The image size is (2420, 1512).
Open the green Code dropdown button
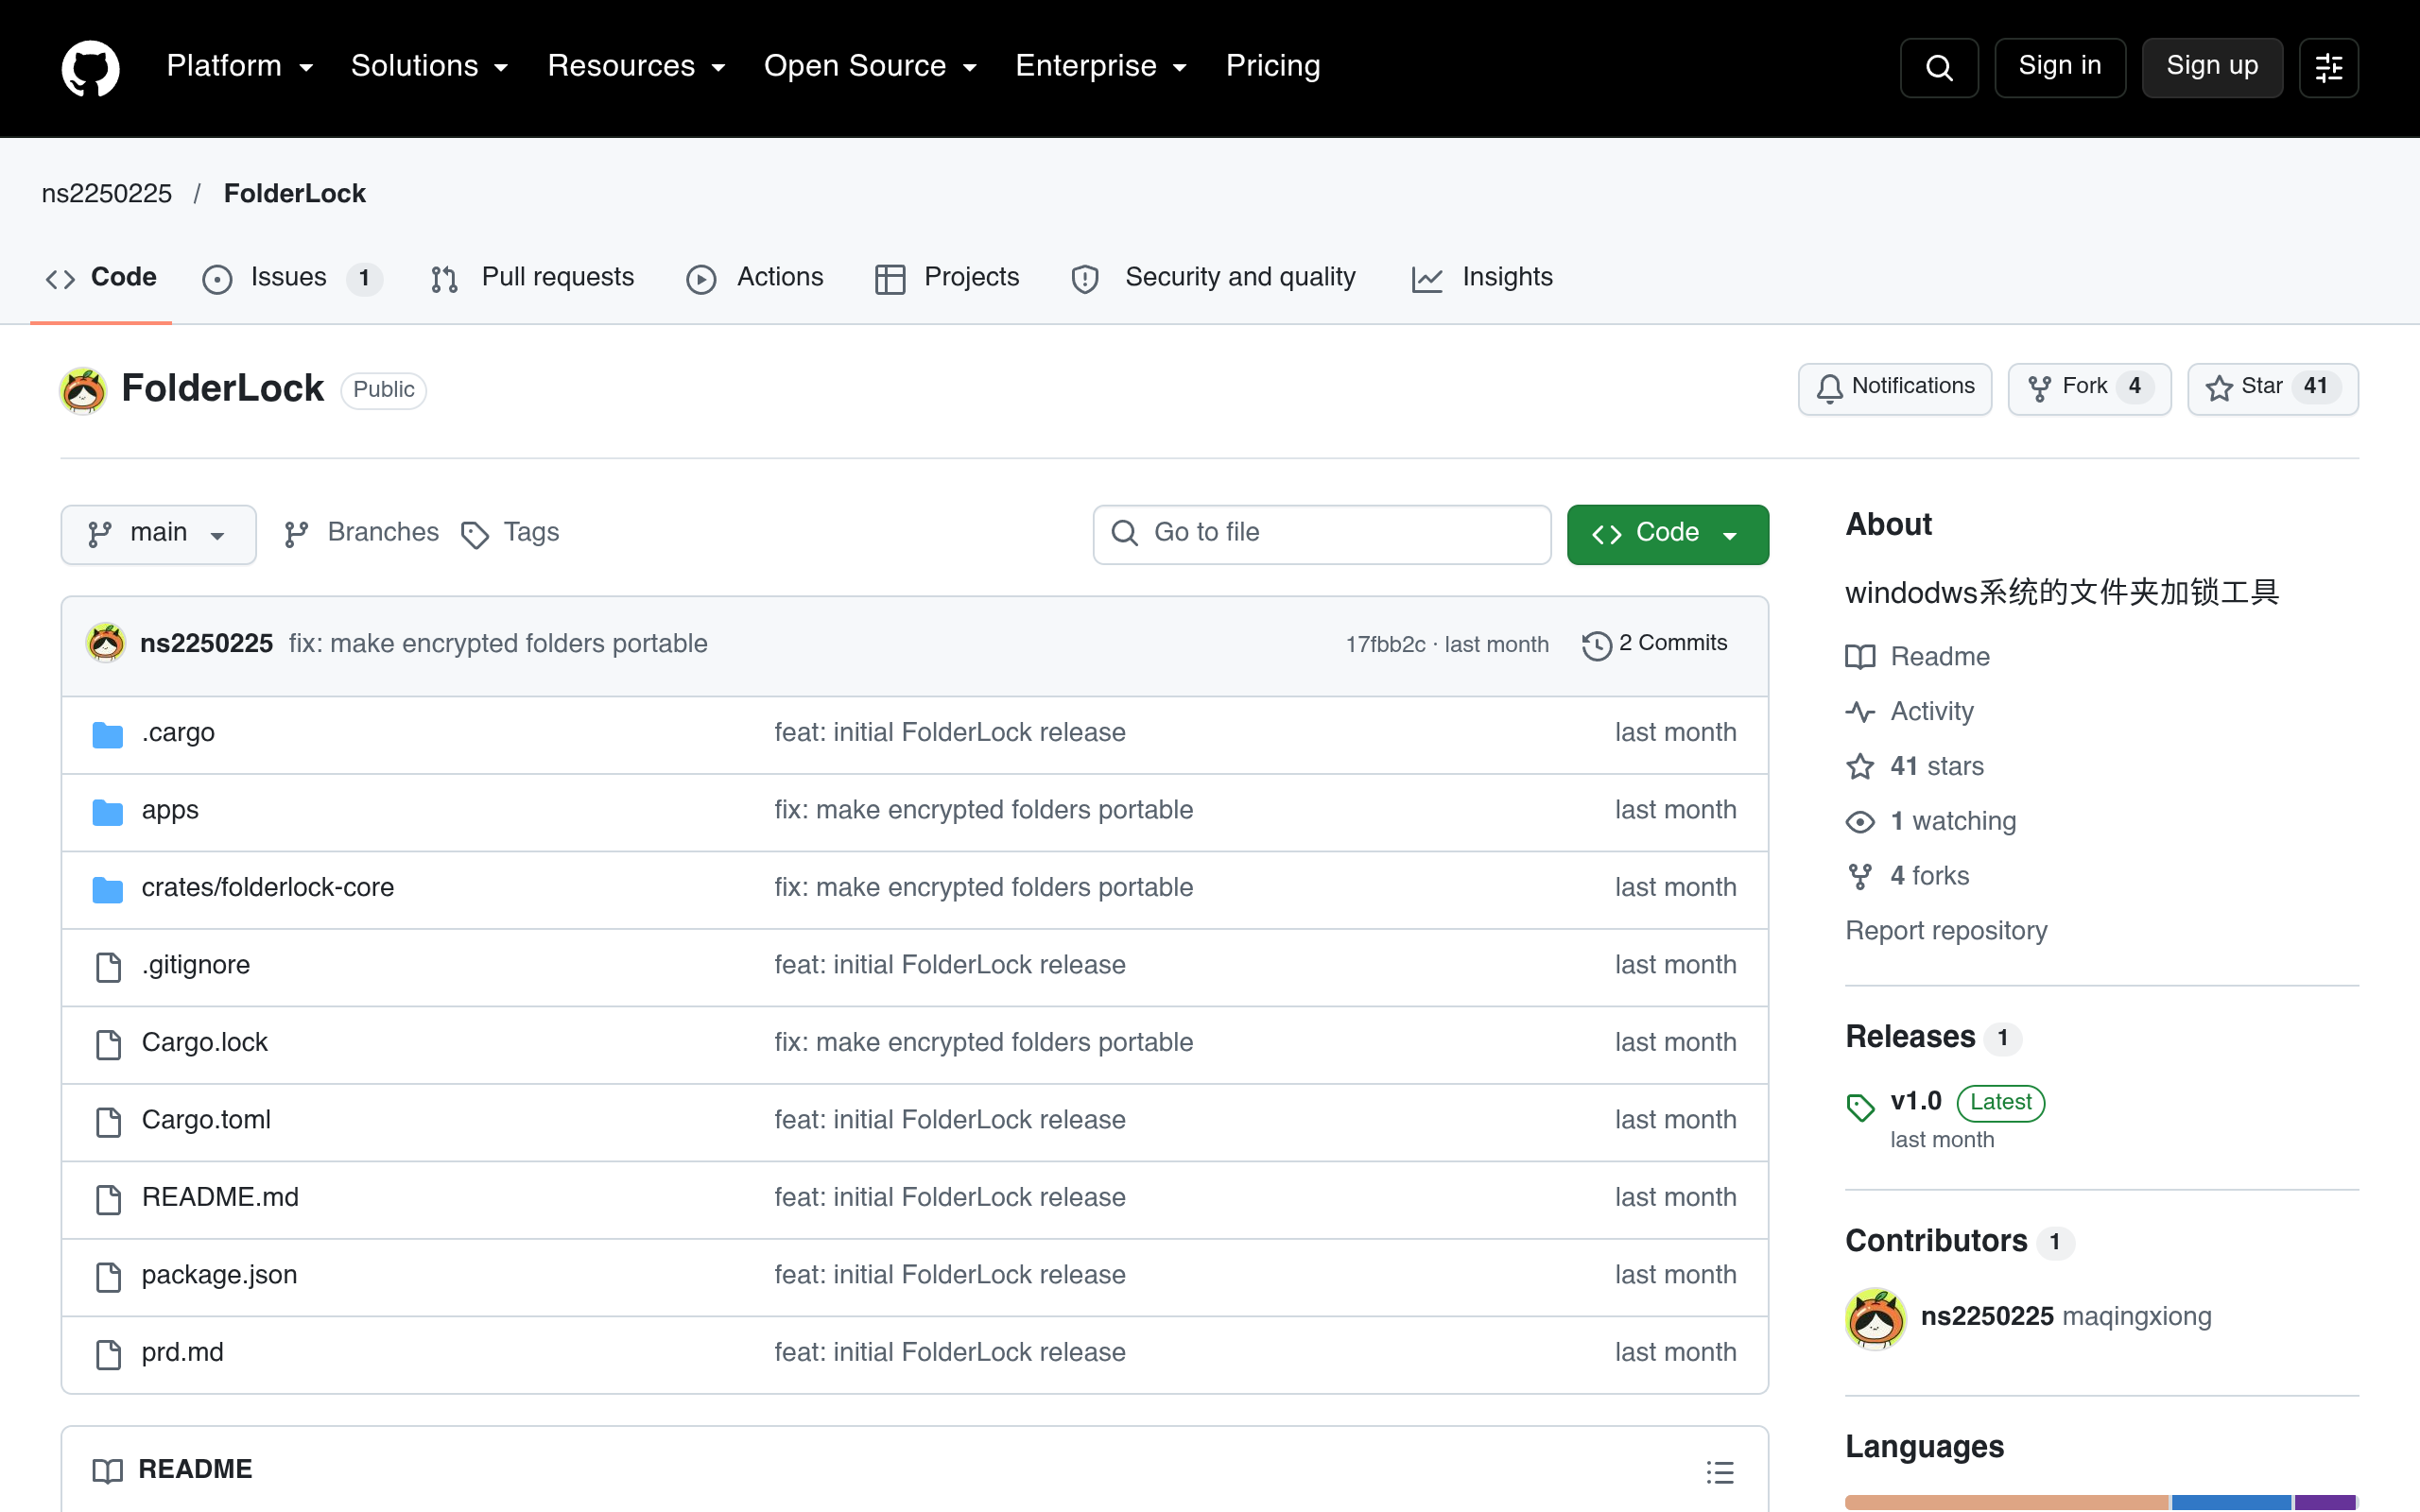click(1667, 534)
